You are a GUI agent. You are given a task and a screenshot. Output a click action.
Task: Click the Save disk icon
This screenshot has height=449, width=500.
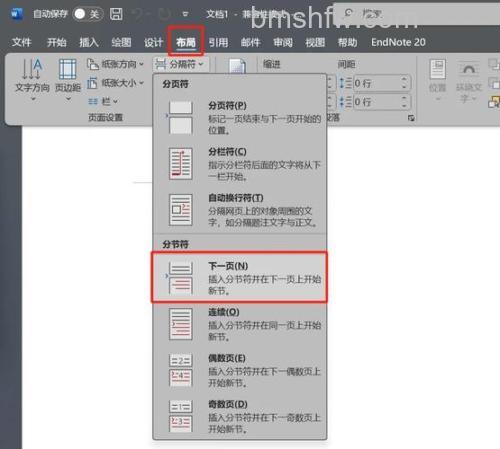click(x=116, y=14)
